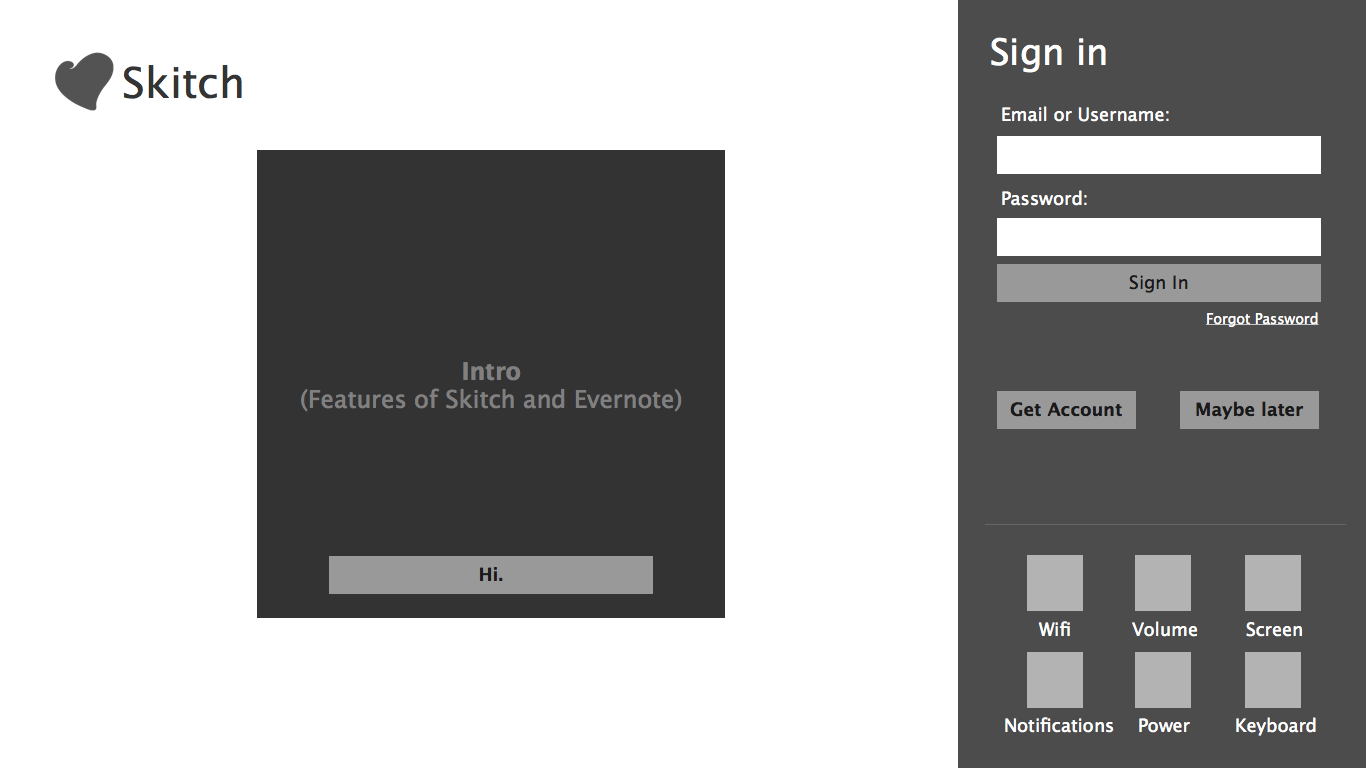
Task: Open the Notifications settings icon
Action: tap(1055, 680)
